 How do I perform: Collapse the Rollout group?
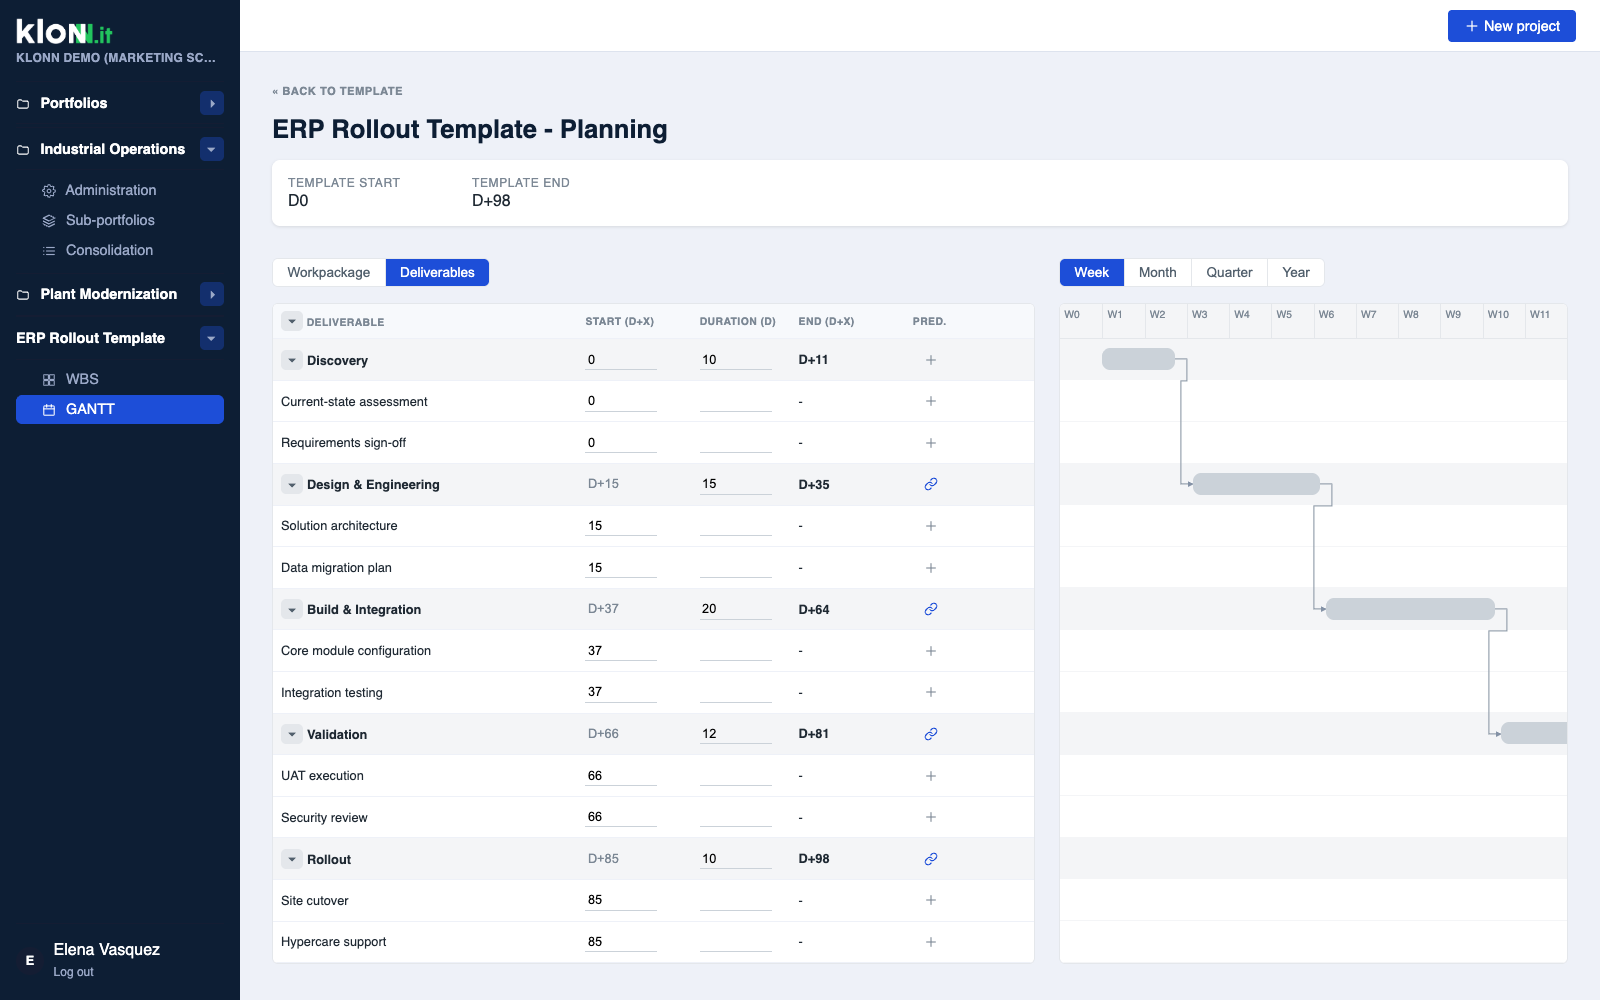coord(291,859)
